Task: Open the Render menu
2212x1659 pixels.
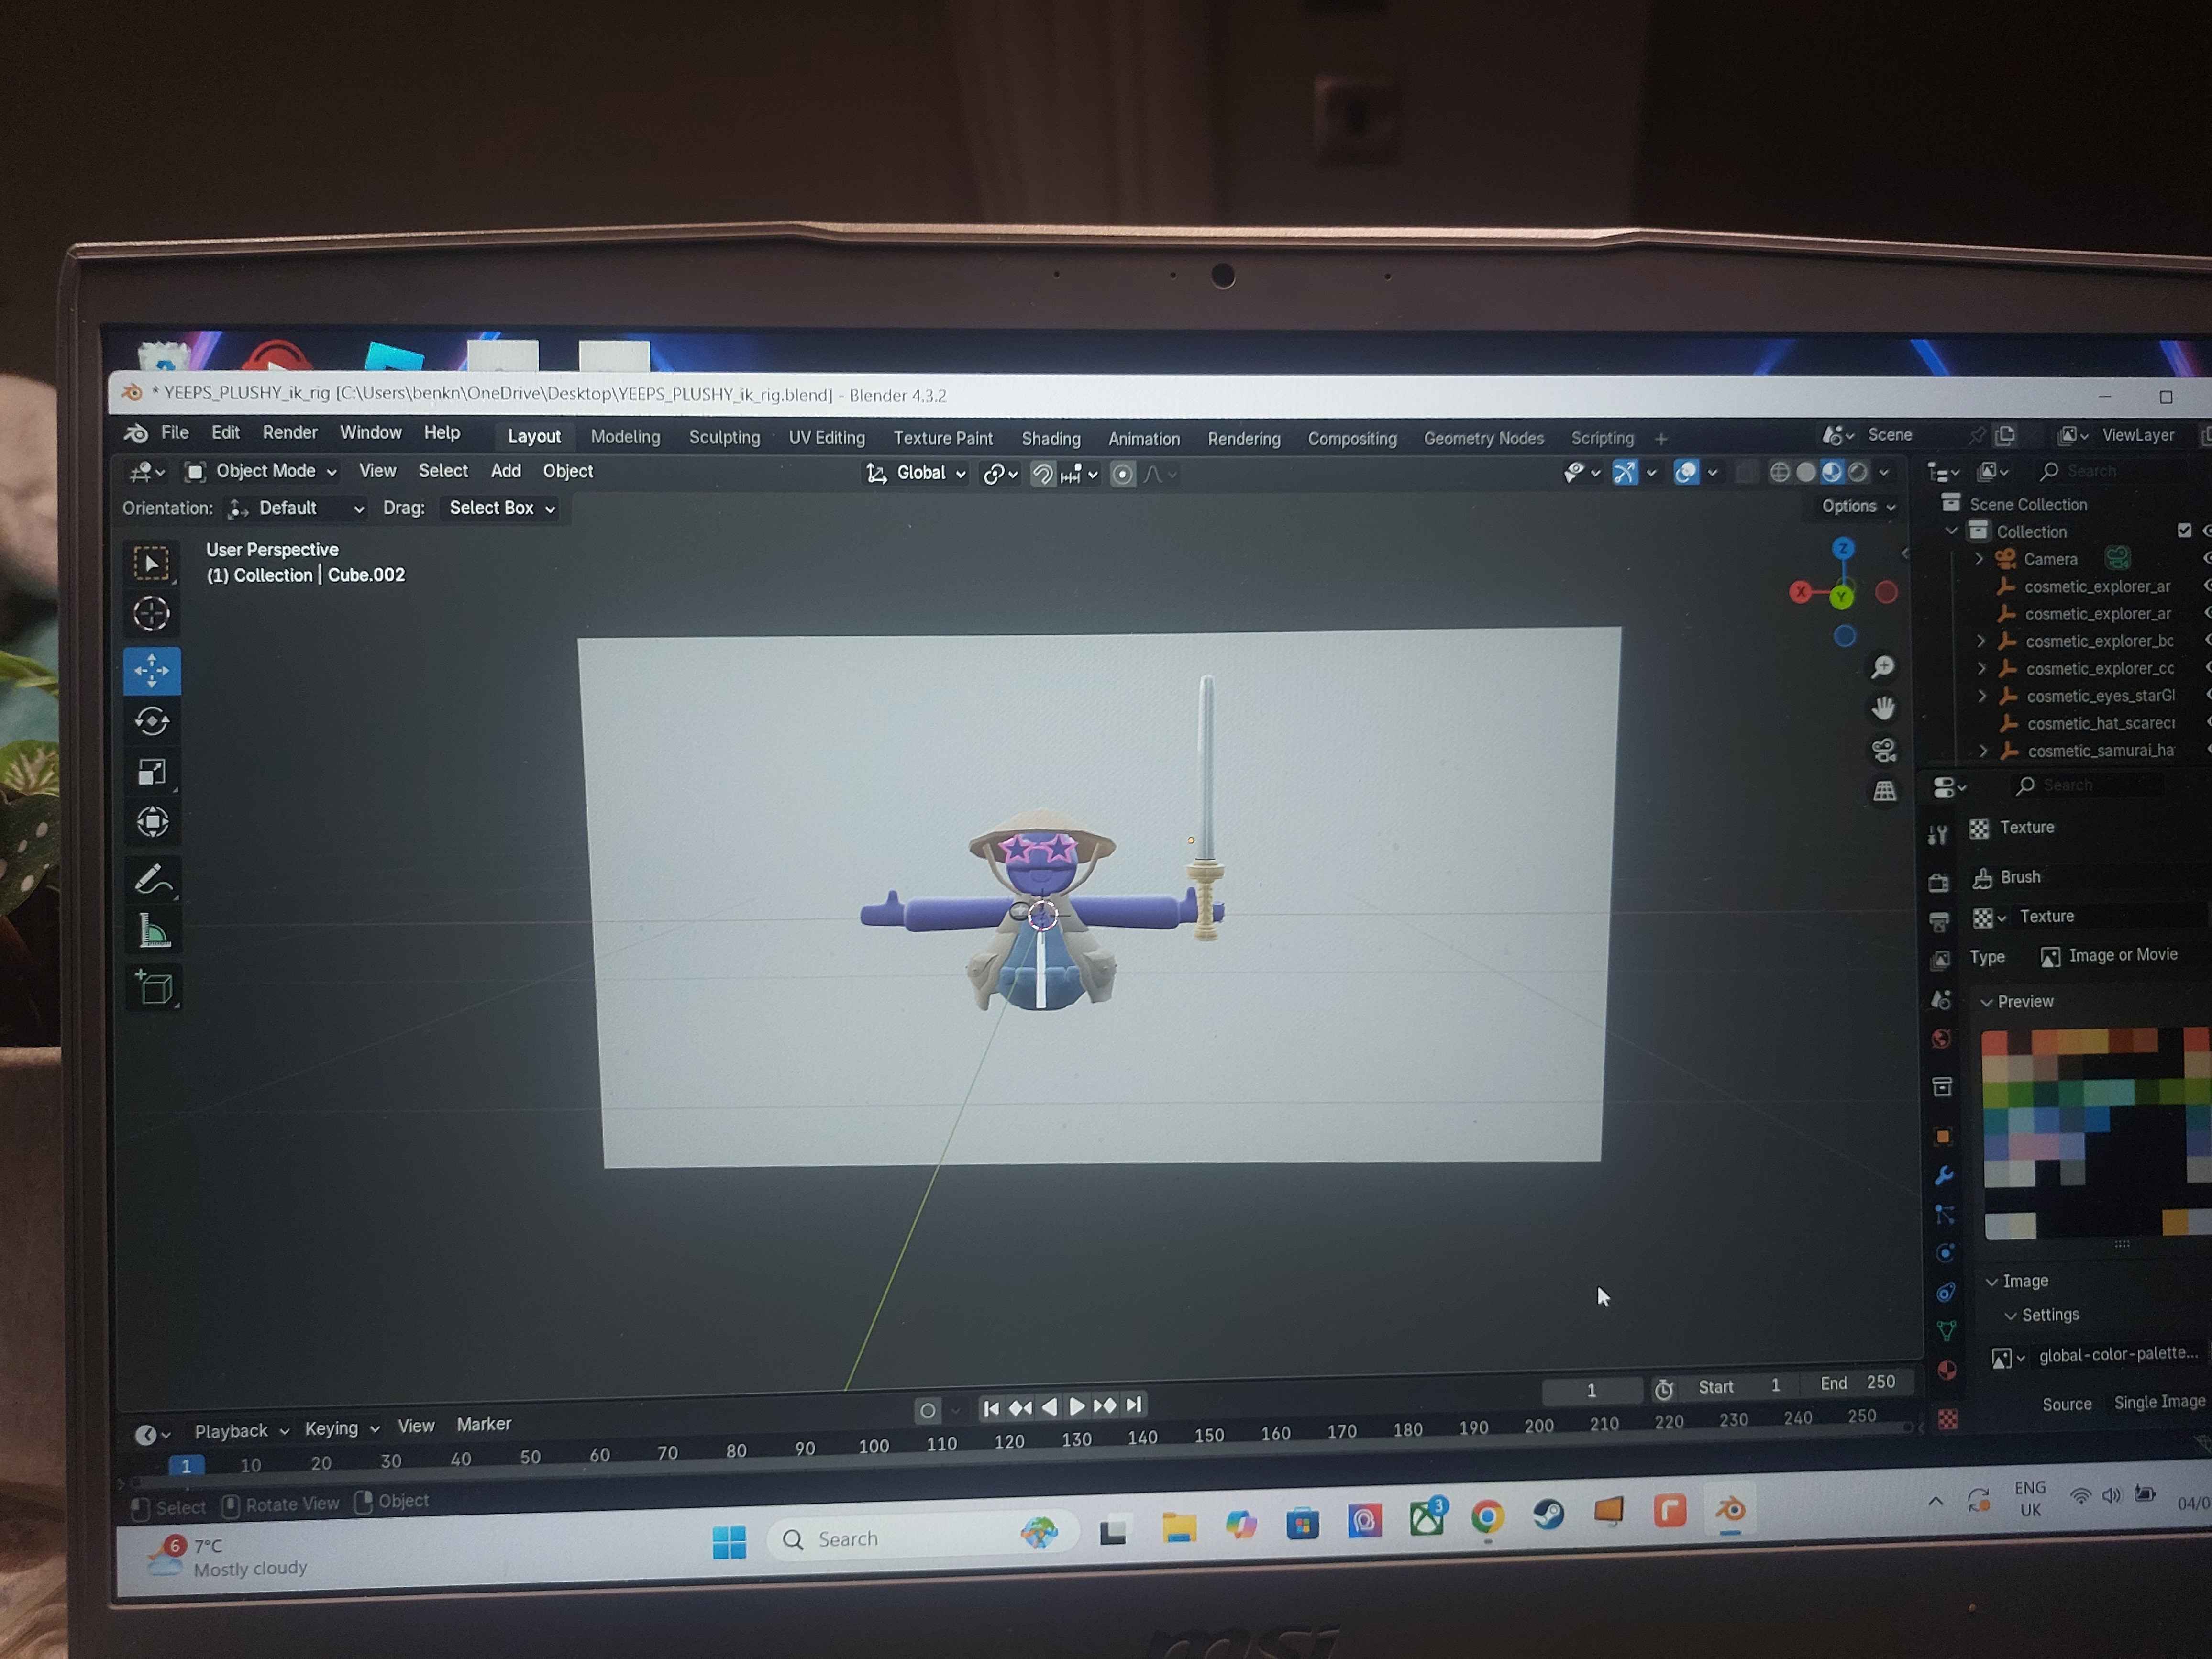Action: 290,432
